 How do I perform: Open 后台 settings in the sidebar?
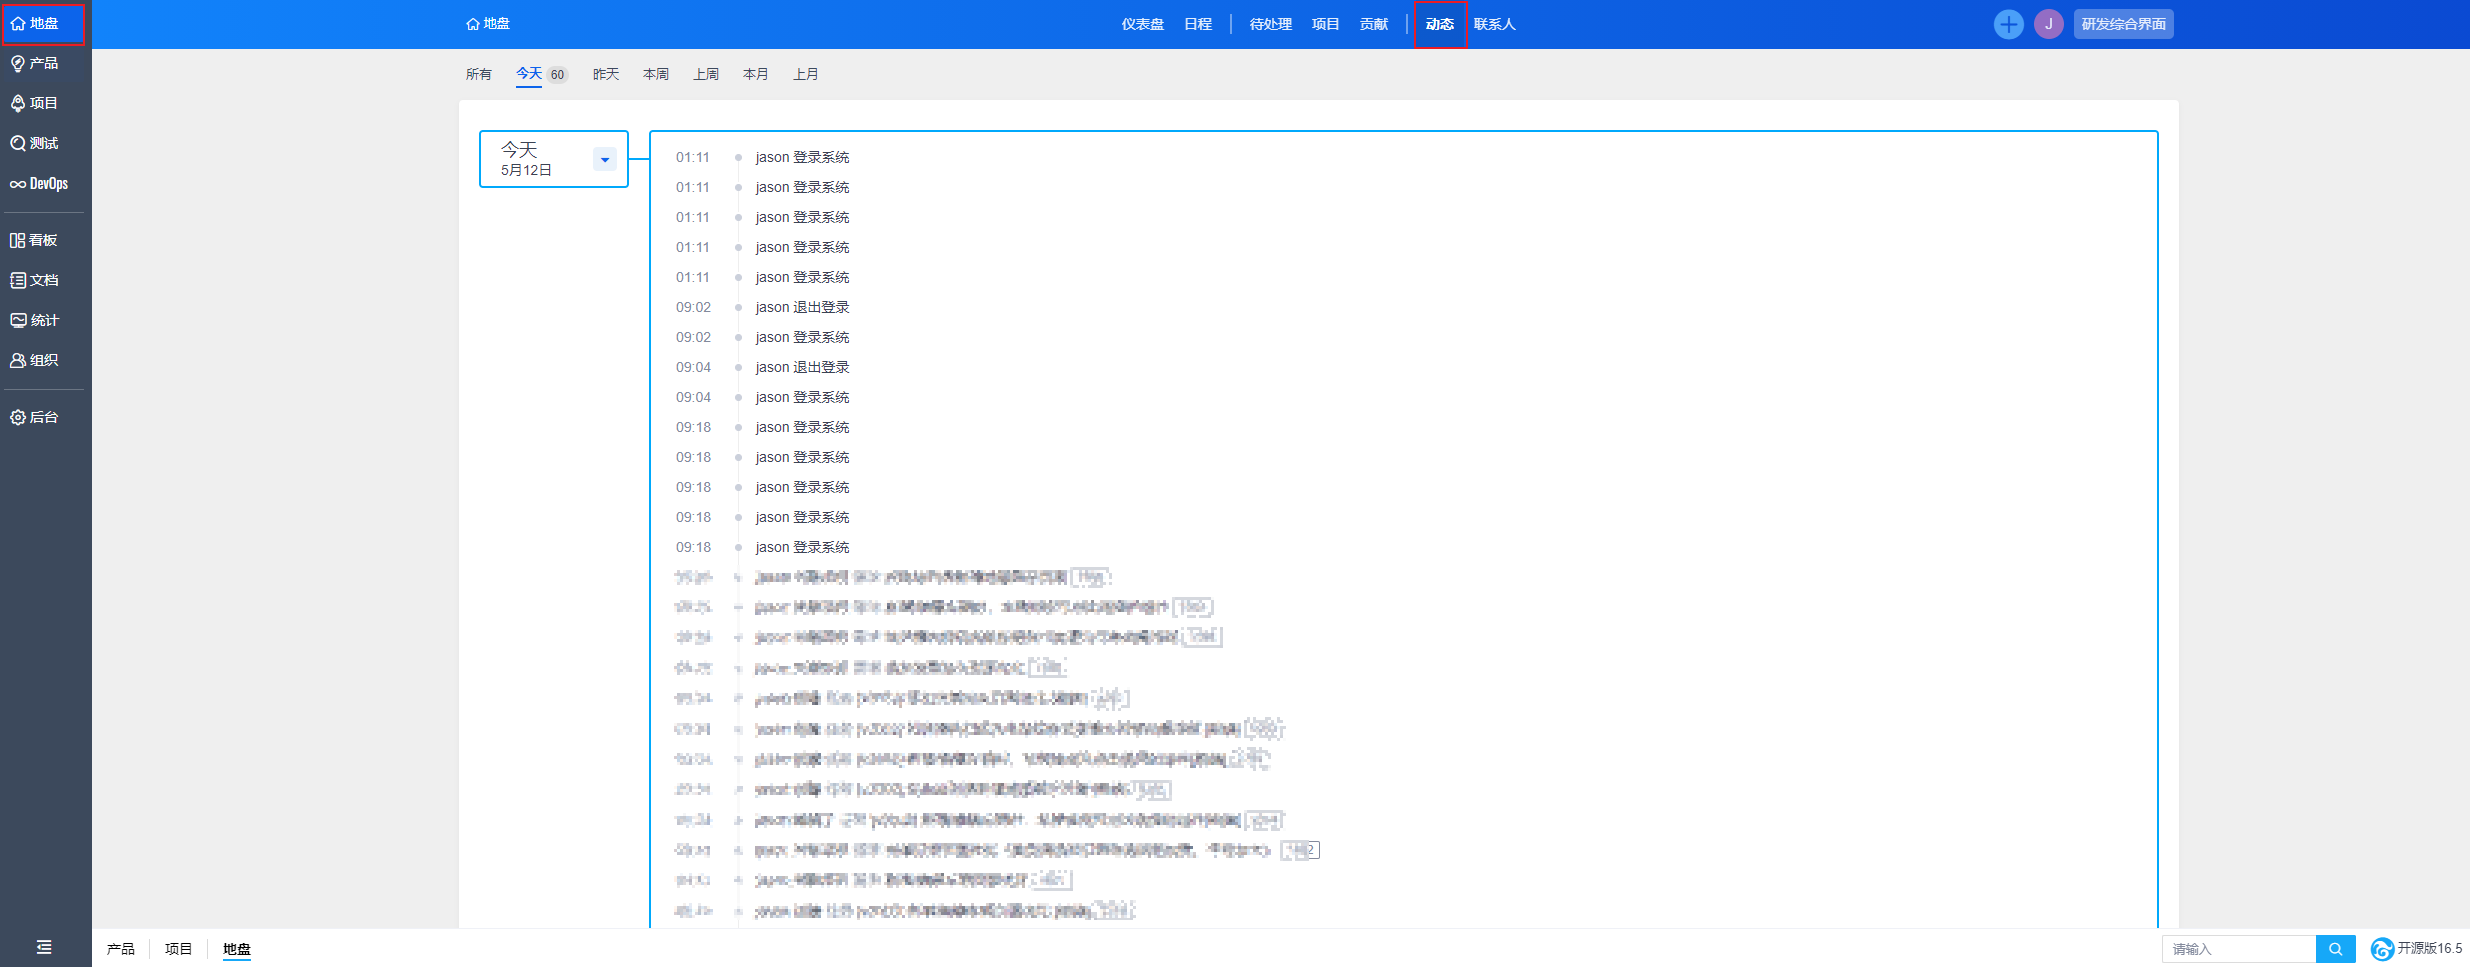tap(35, 417)
